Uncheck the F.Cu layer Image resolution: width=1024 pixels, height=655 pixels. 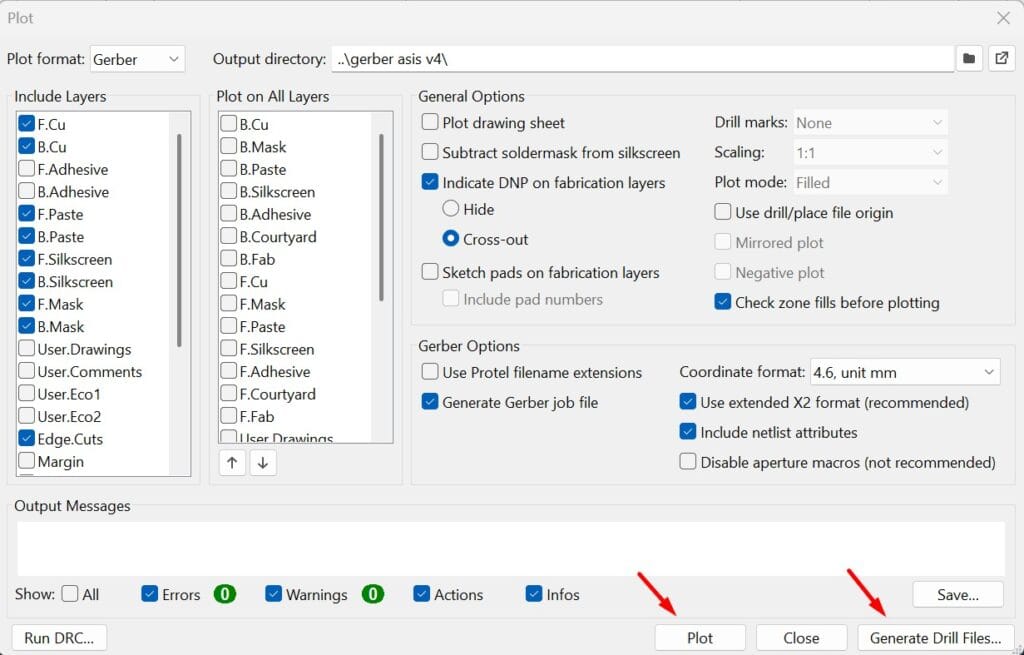pos(27,125)
